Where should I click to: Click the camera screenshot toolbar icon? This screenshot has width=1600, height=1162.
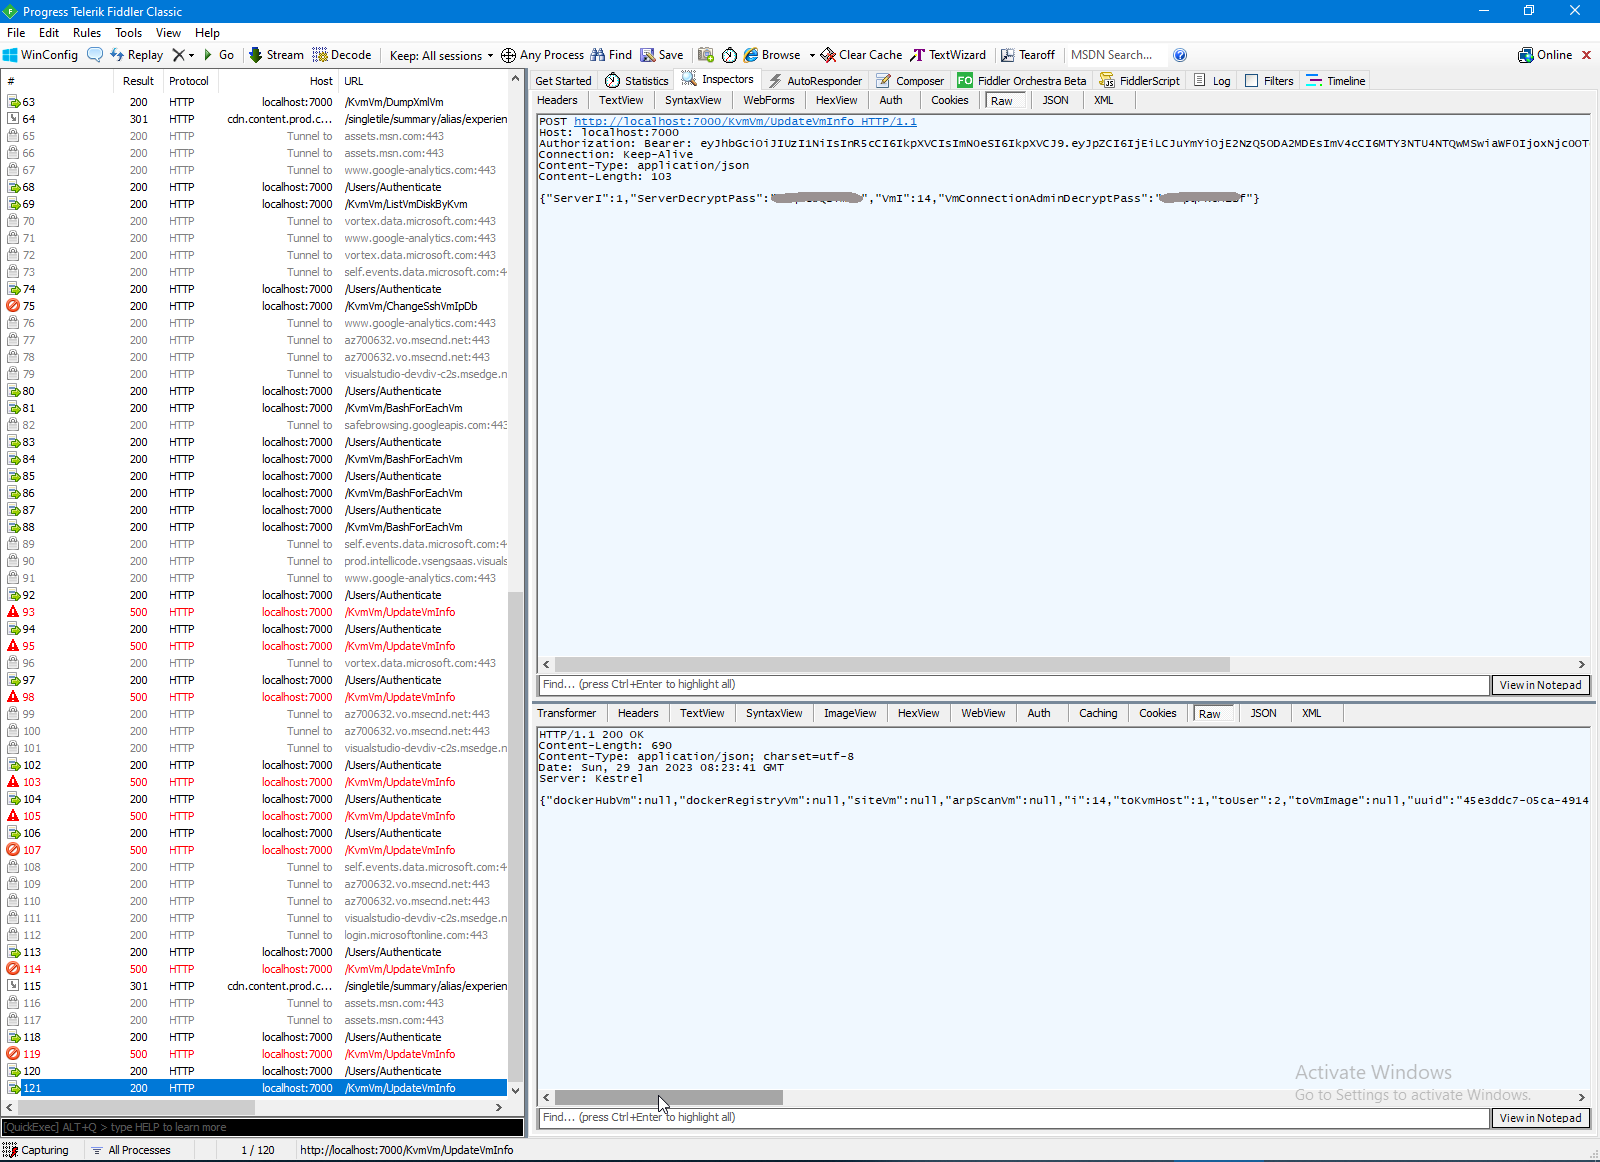click(x=706, y=55)
